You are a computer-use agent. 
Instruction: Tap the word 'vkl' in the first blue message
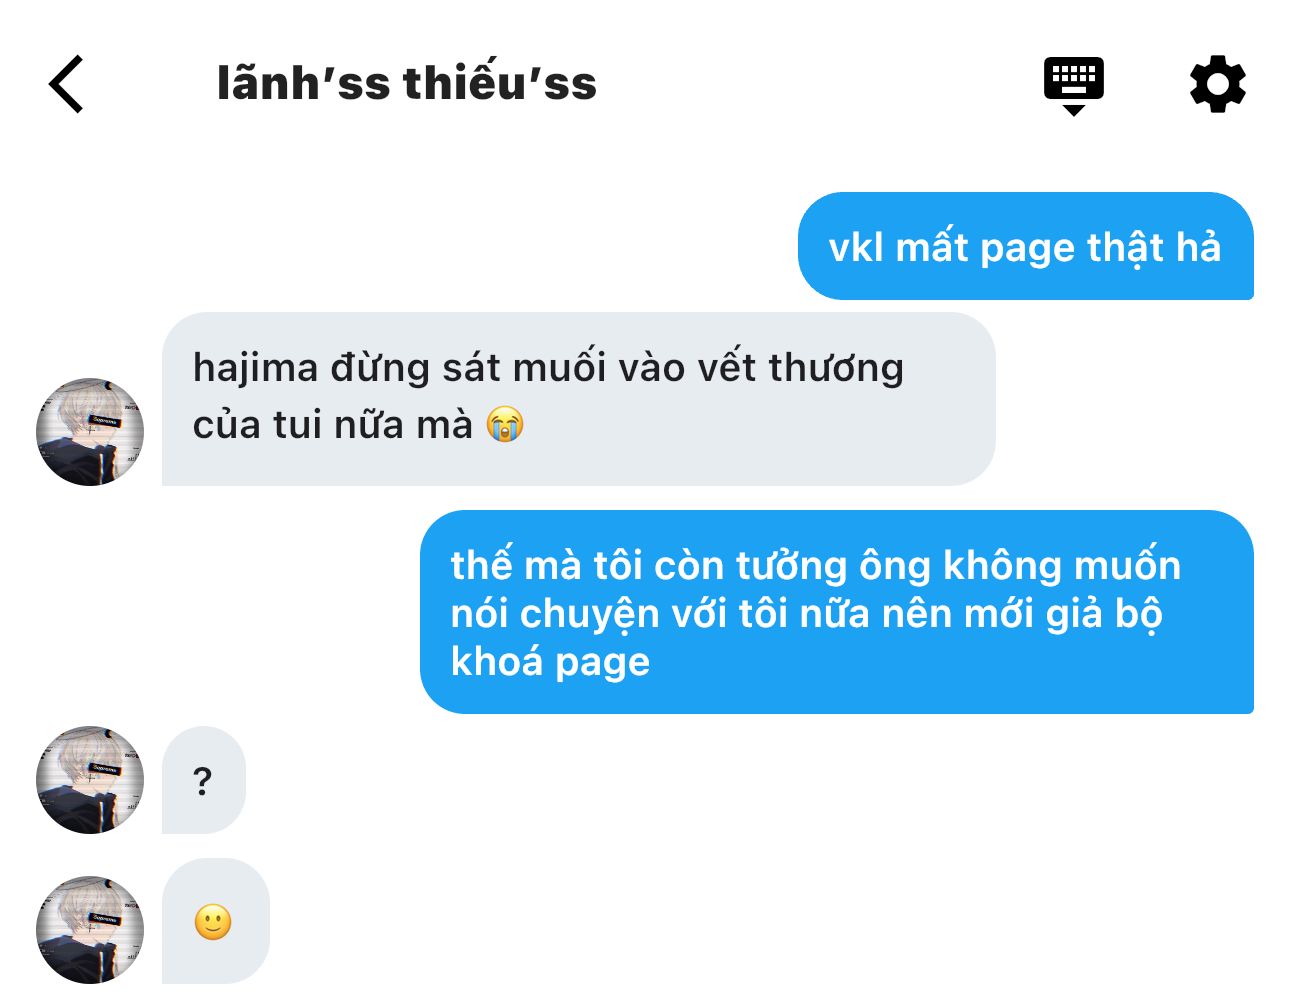point(856,247)
